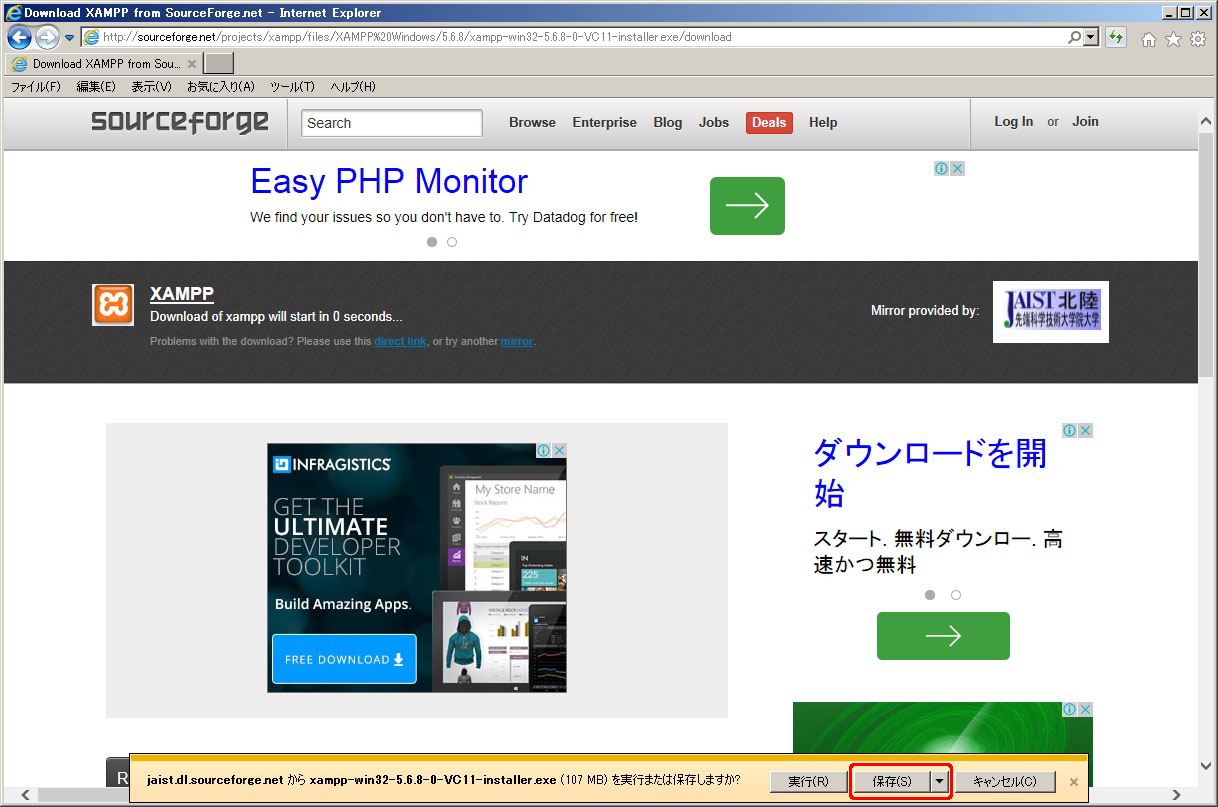Image resolution: width=1218 pixels, height=807 pixels.
Task: Select the second ad carousel dot
Action: point(452,242)
